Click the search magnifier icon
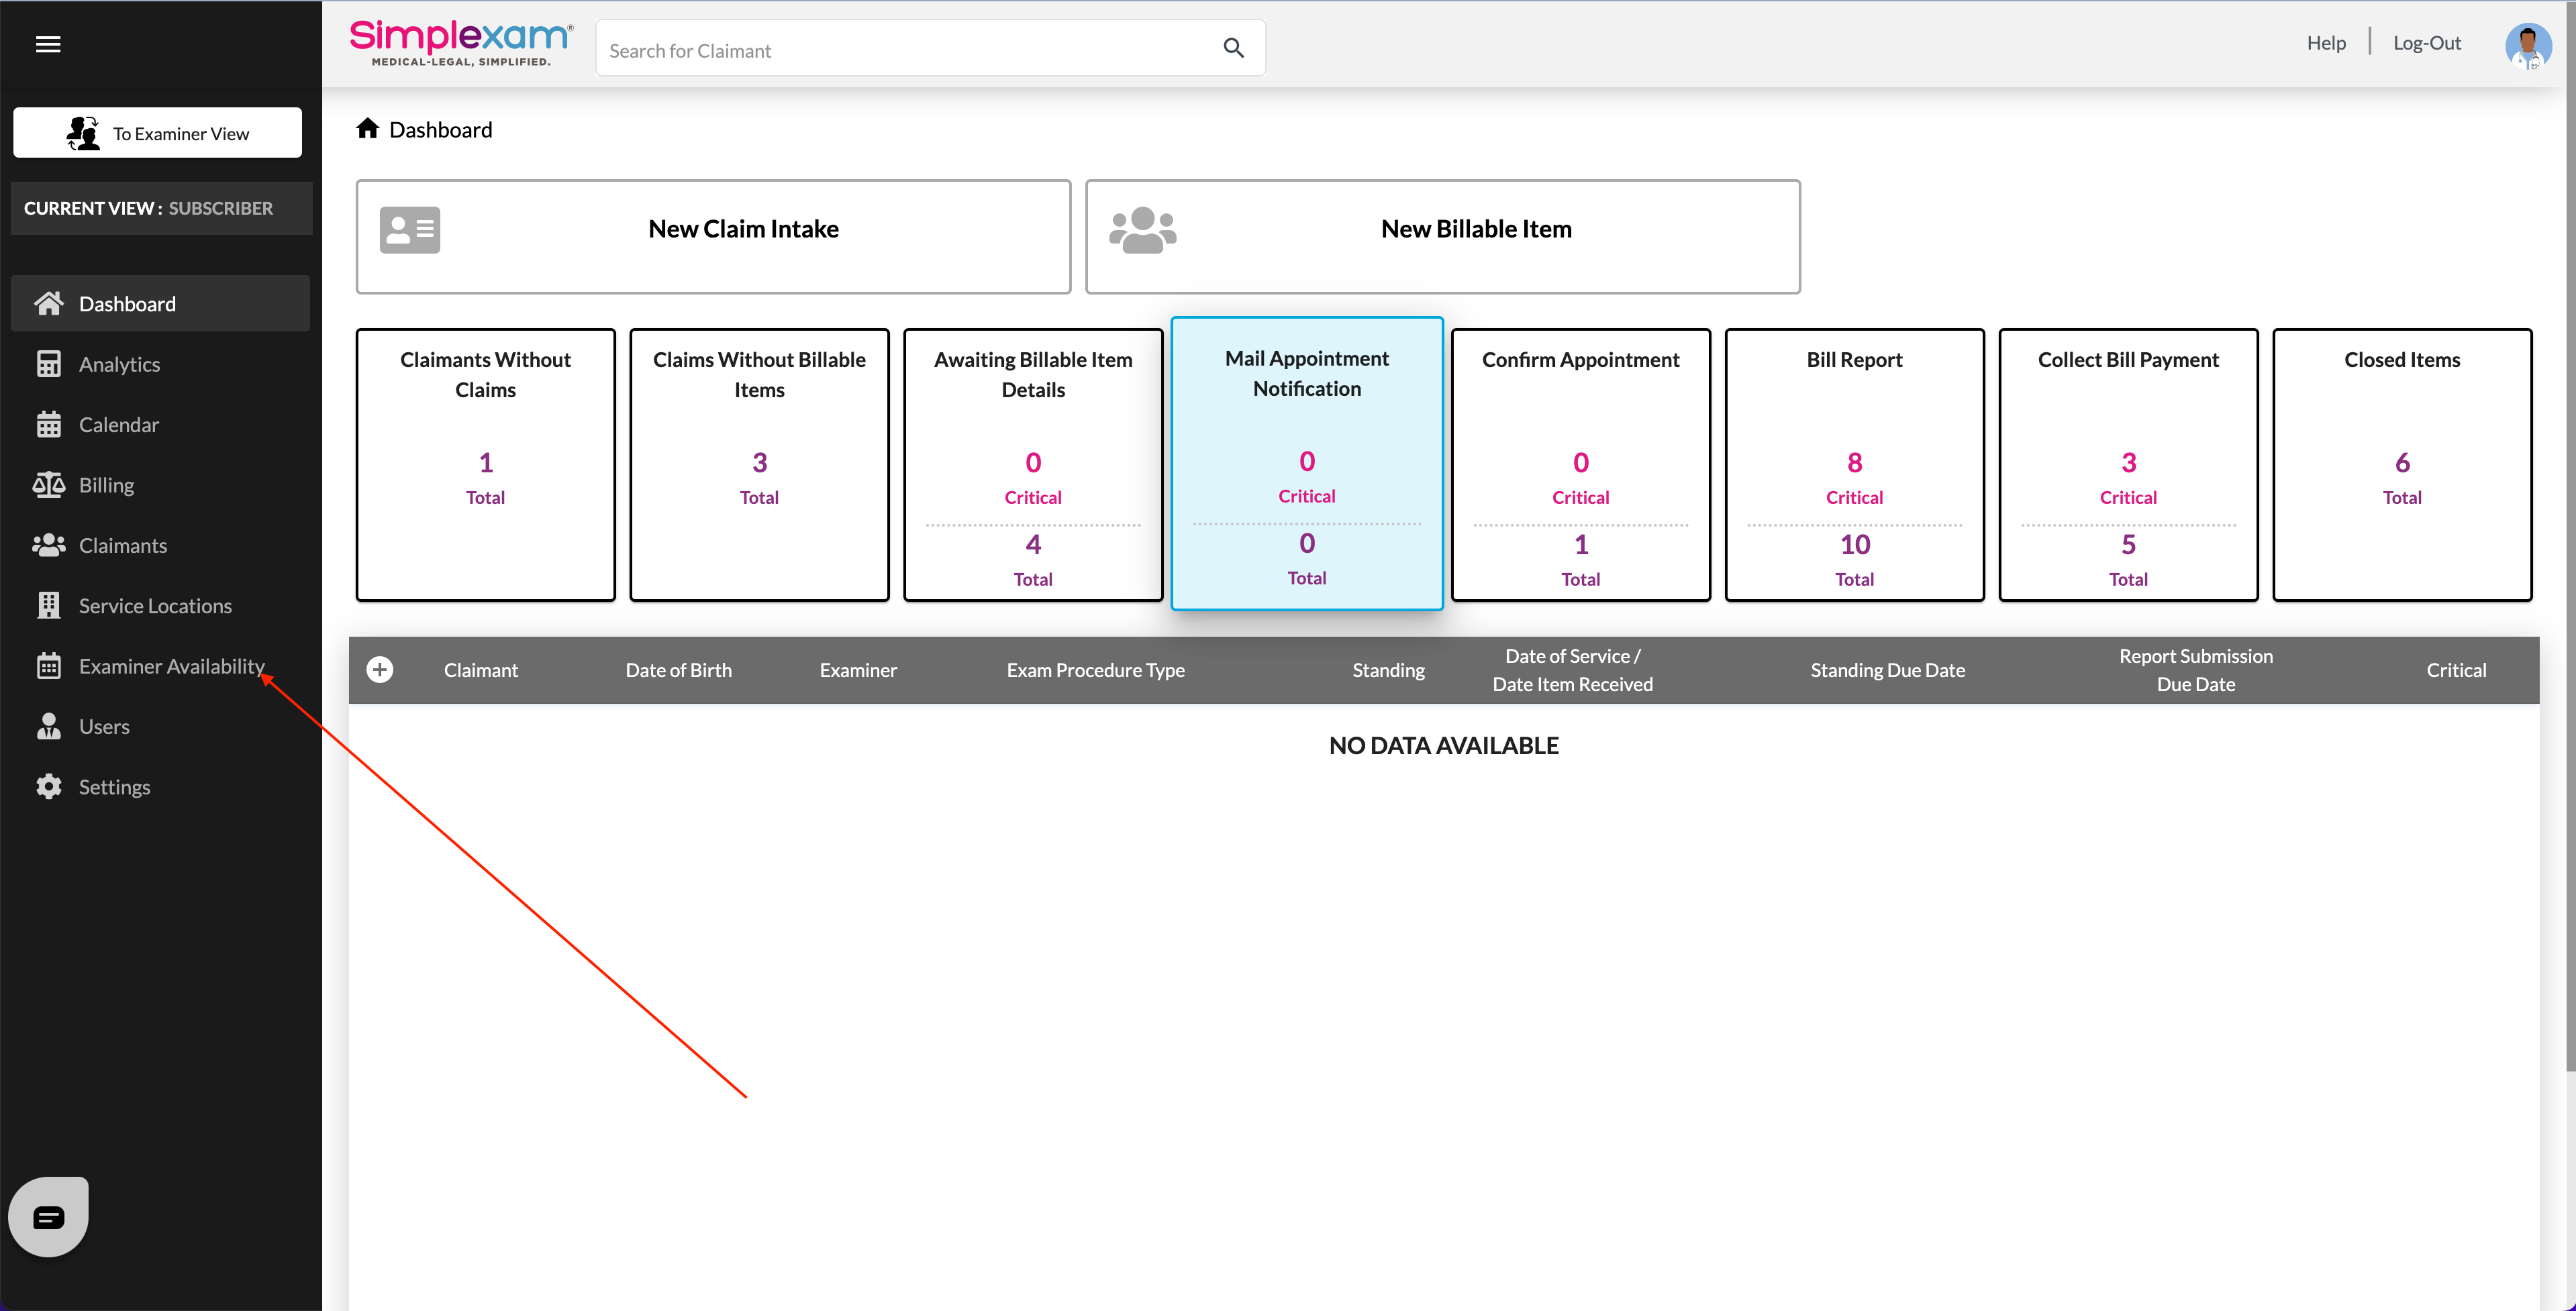Viewport: 2576px width, 1311px height. (1233, 48)
